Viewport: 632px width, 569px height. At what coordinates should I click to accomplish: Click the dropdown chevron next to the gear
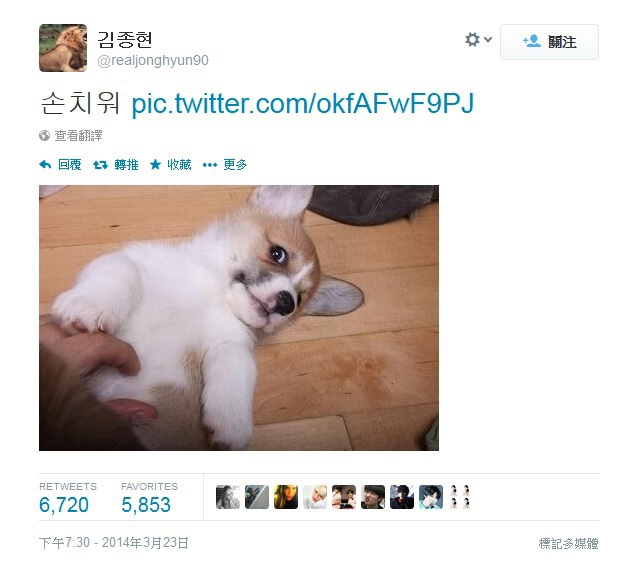(x=488, y=39)
